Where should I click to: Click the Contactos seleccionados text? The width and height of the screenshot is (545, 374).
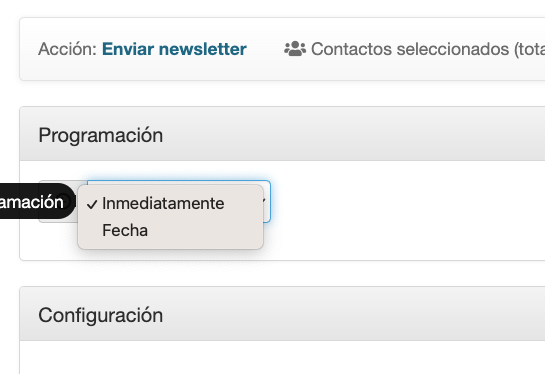point(428,49)
